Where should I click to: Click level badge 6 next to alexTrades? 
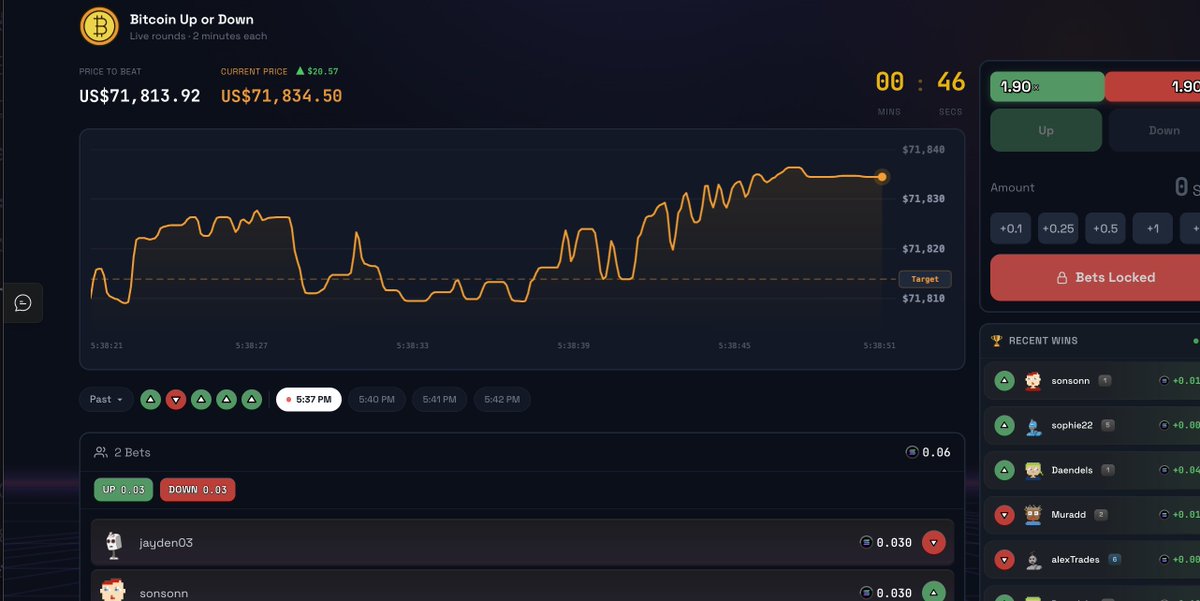click(1114, 559)
